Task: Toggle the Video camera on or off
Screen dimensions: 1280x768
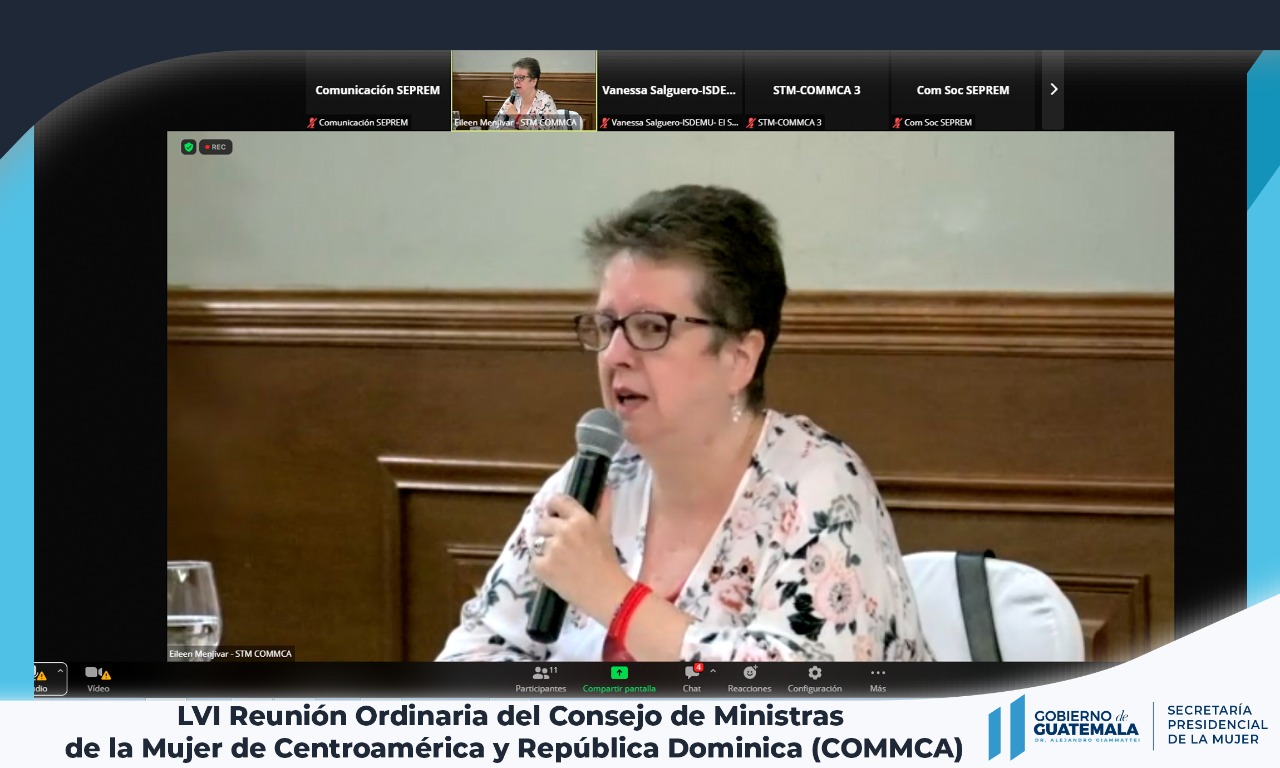Action: (x=97, y=678)
